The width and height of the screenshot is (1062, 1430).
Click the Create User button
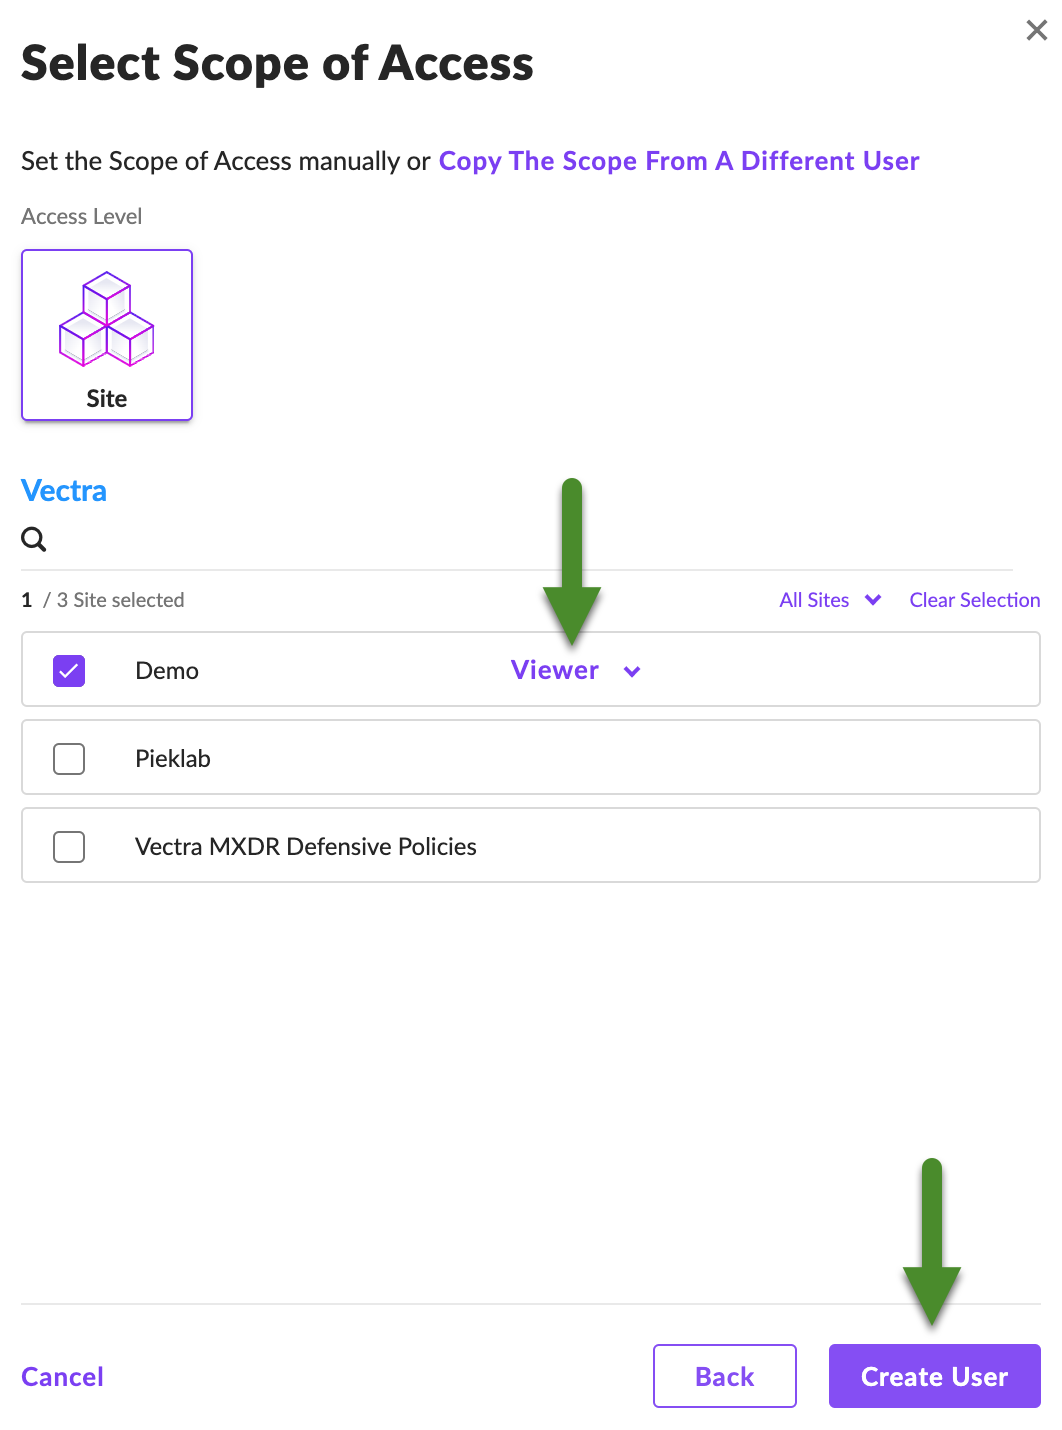tap(933, 1376)
